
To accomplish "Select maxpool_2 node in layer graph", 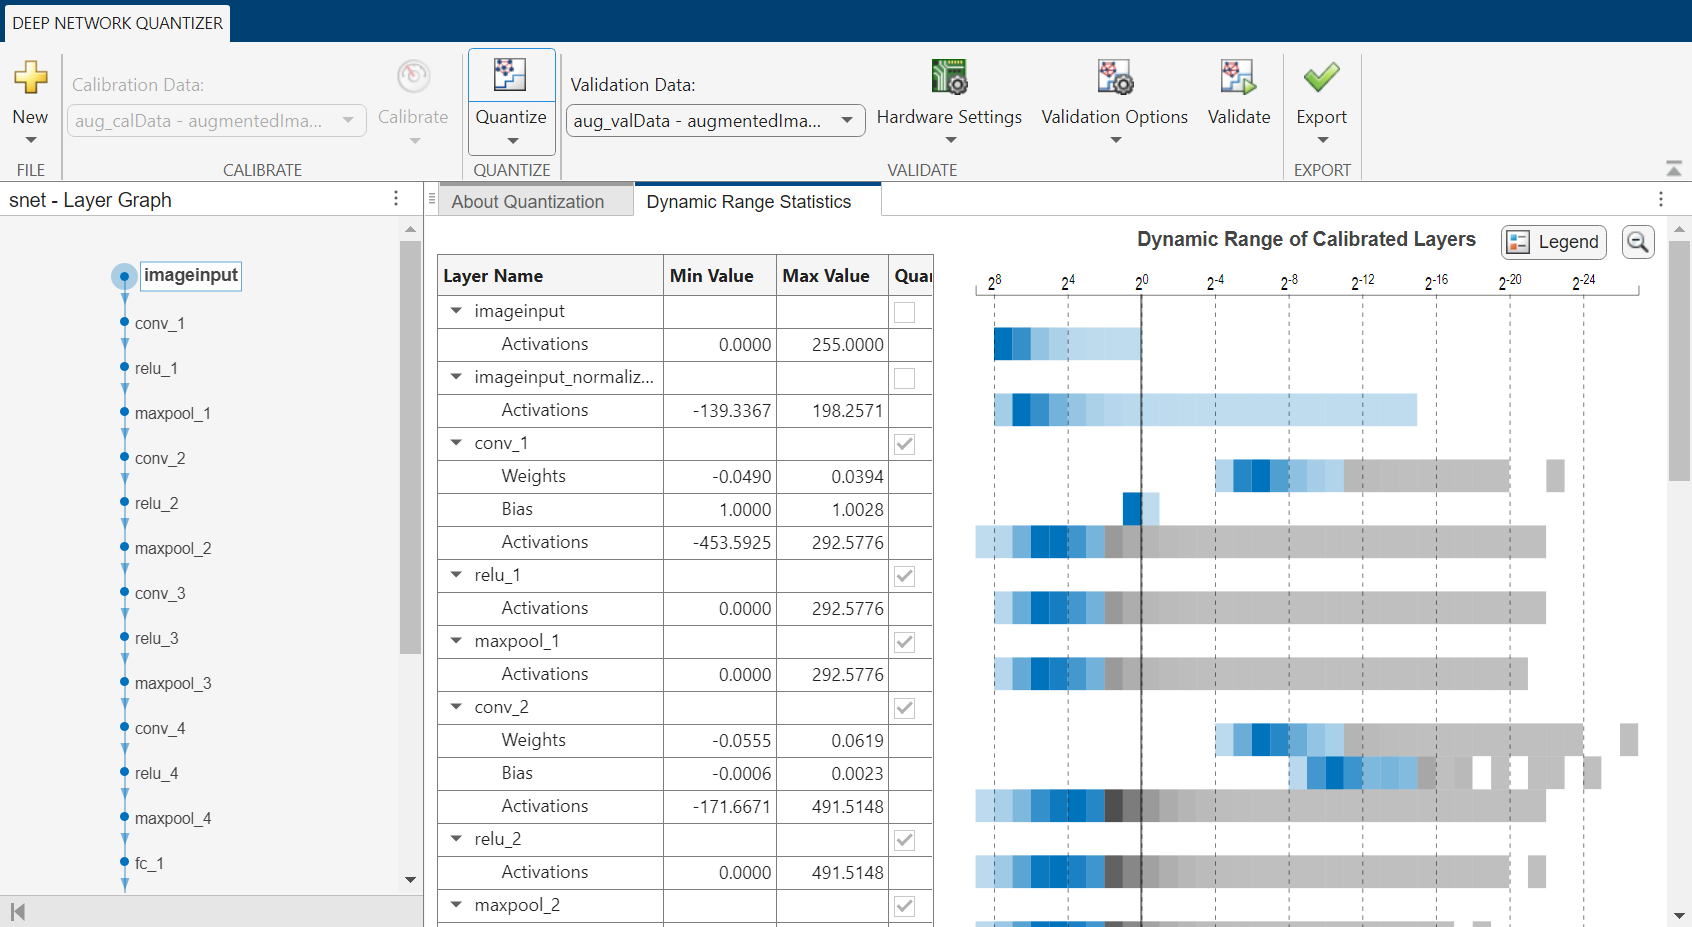I will (x=172, y=548).
